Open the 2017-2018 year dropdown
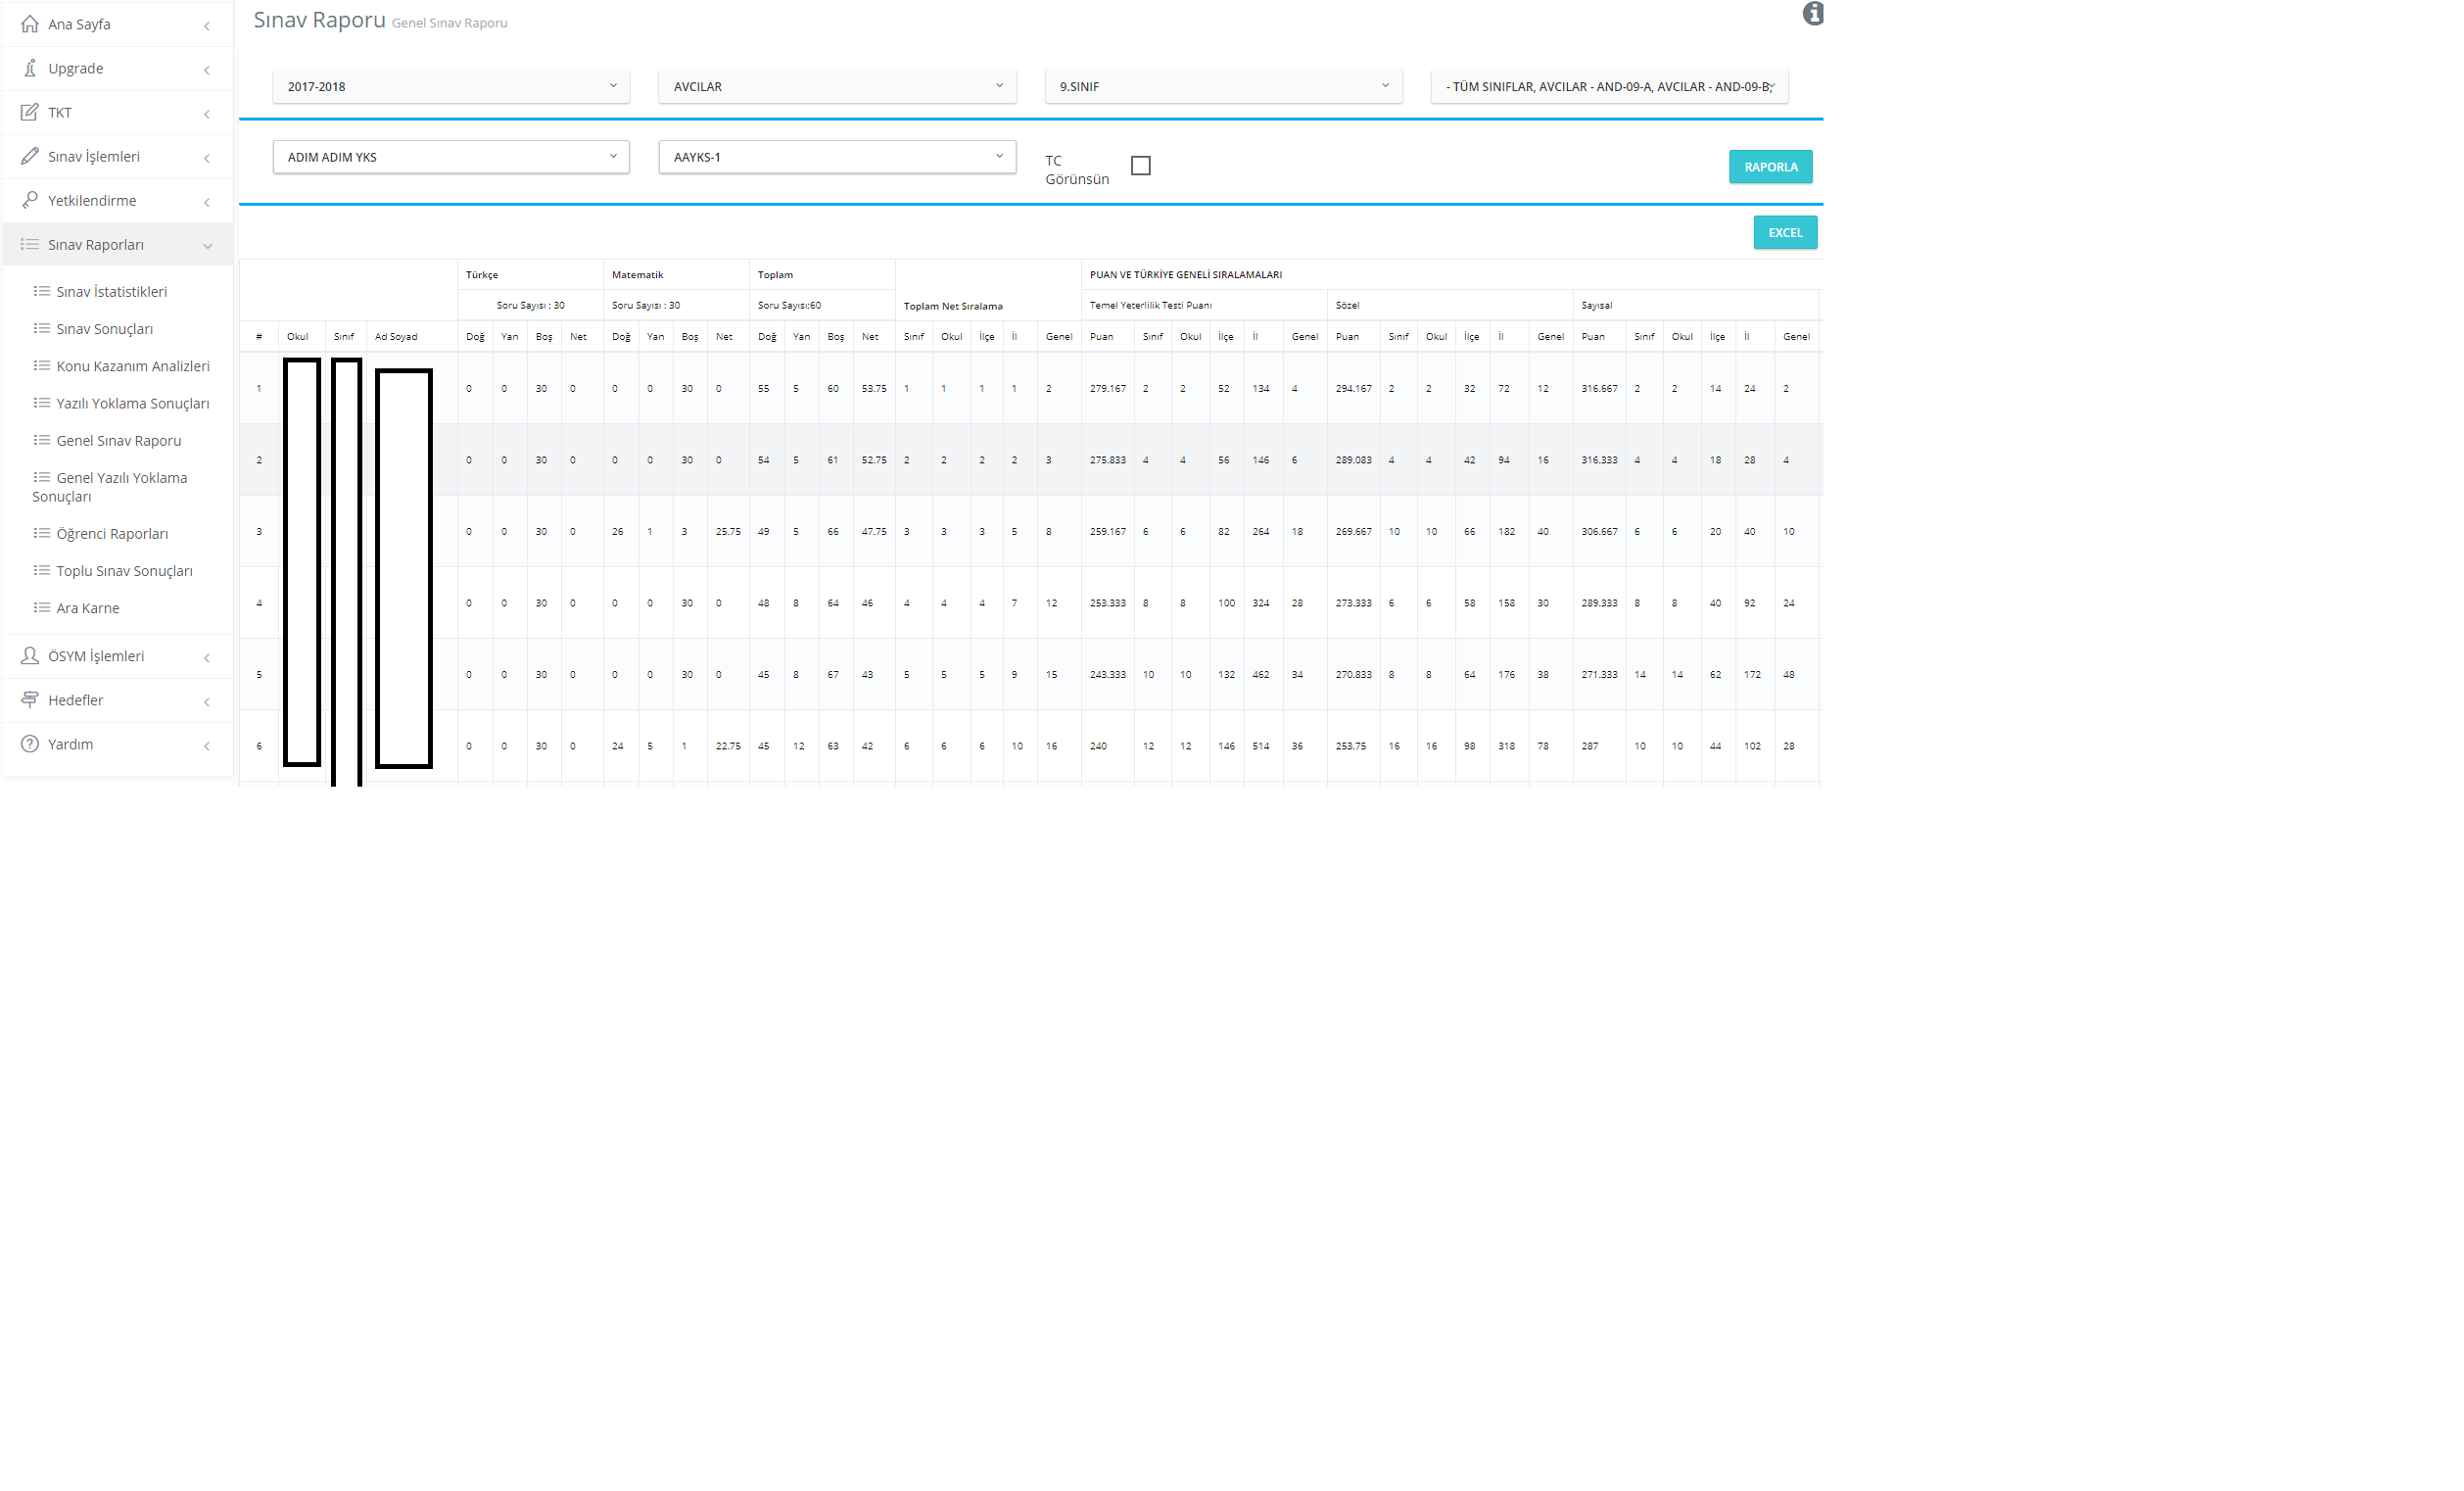The width and height of the screenshot is (2464, 1491). click(451, 87)
